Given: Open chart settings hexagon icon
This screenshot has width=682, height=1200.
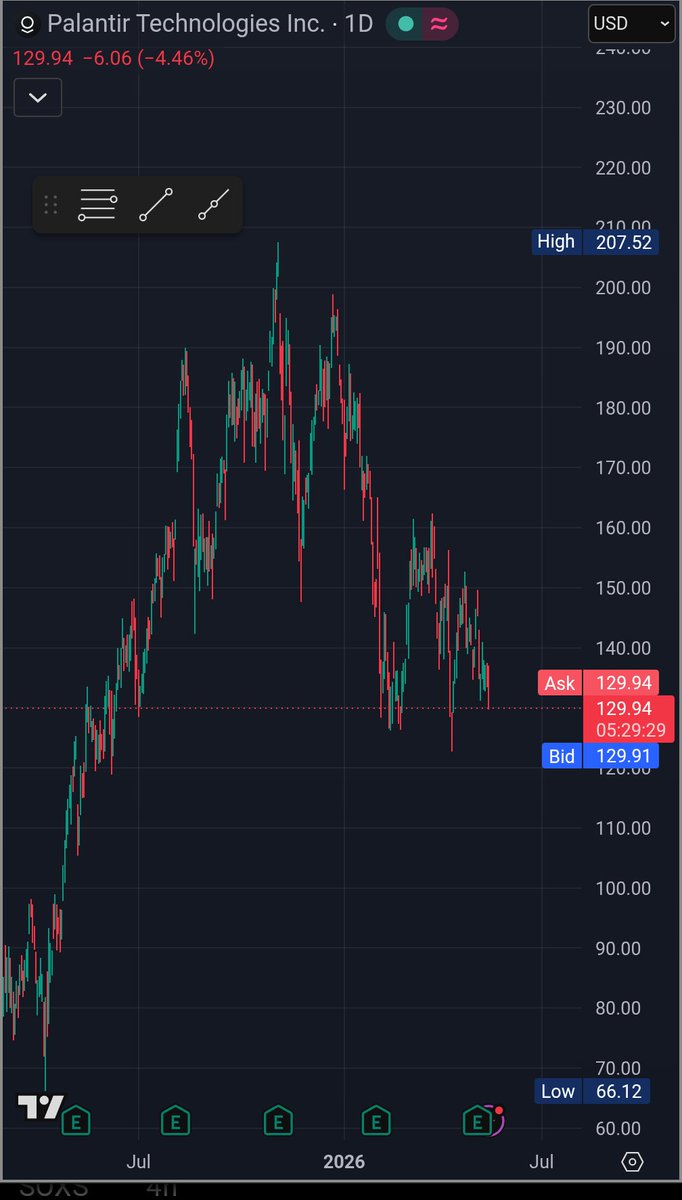Looking at the screenshot, I should click(632, 1161).
